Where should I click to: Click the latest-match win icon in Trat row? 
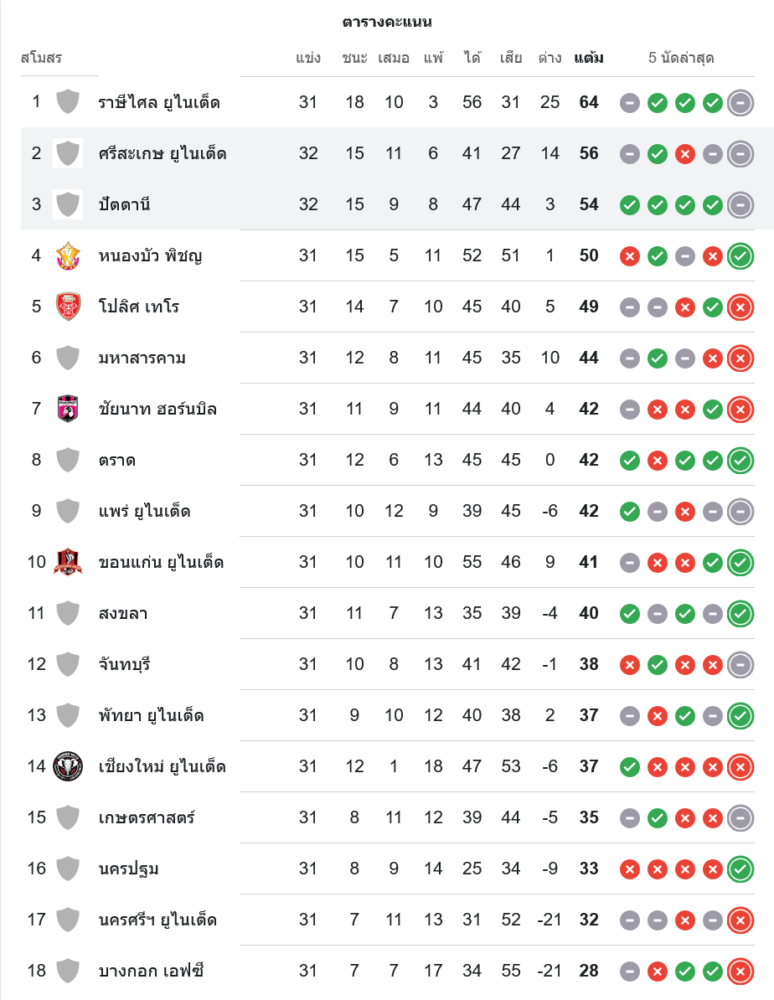(x=740, y=461)
